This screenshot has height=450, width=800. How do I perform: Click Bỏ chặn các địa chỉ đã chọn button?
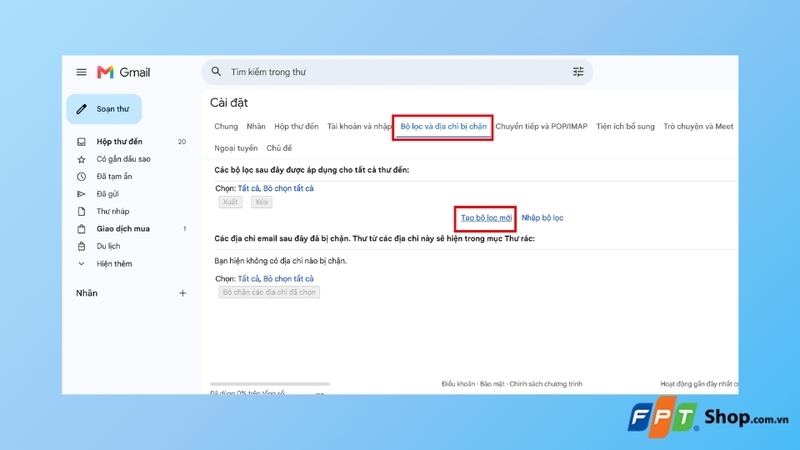pyautogui.click(x=269, y=292)
